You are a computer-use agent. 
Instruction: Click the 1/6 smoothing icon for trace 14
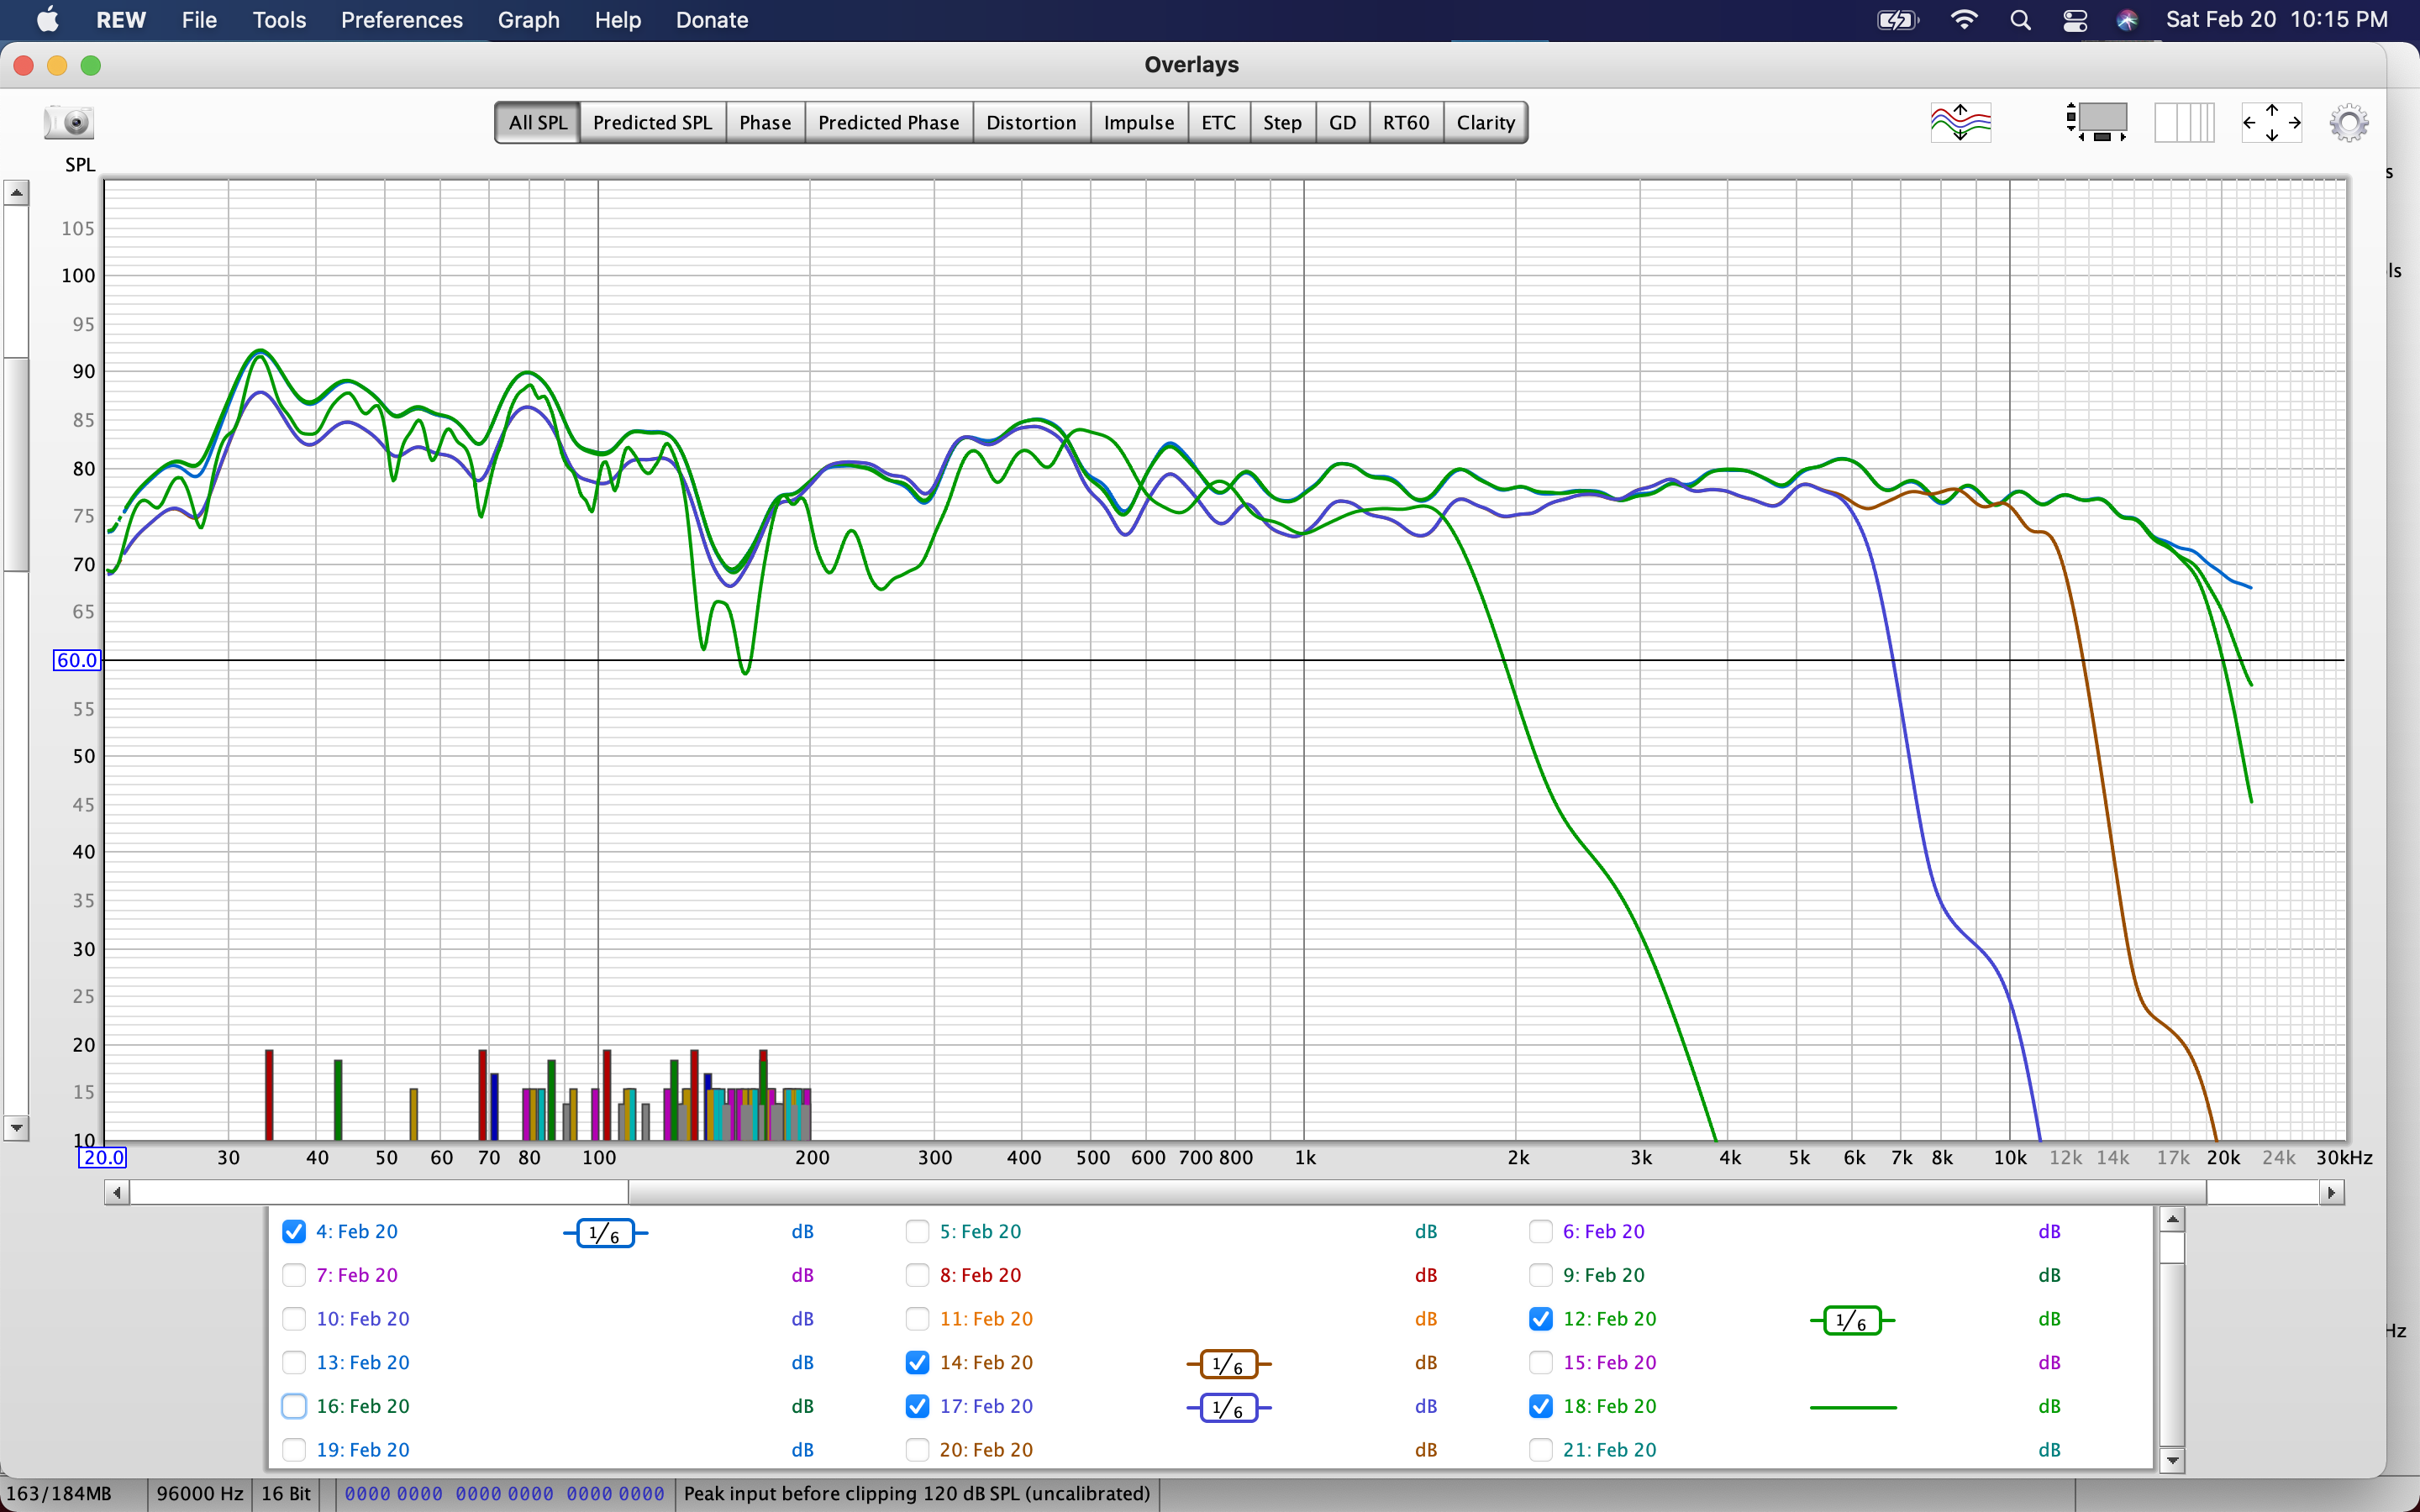tap(1229, 1364)
